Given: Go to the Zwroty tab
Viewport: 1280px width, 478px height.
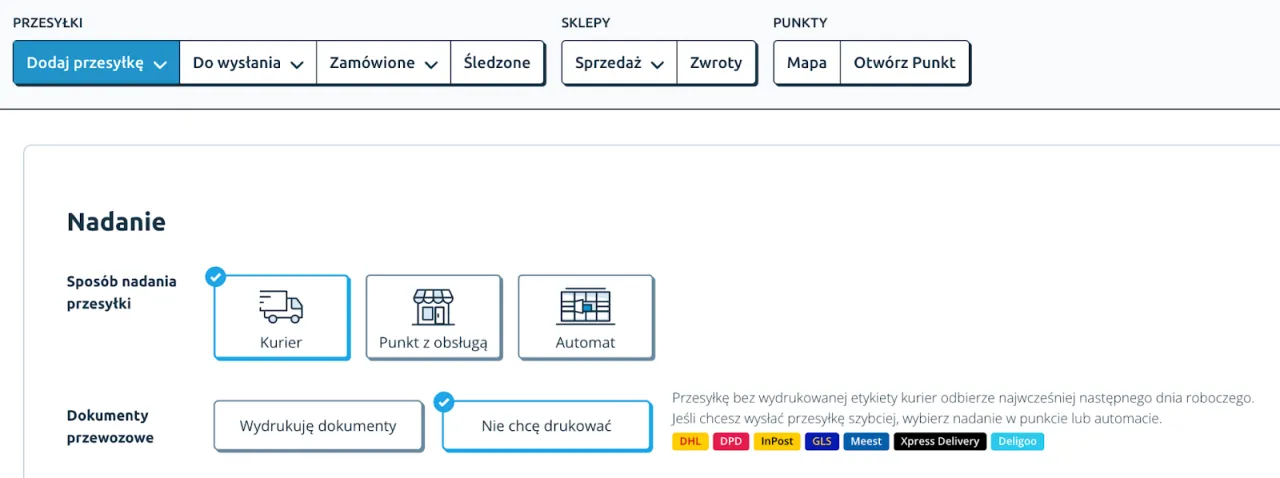Looking at the screenshot, I should tap(716, 63).
